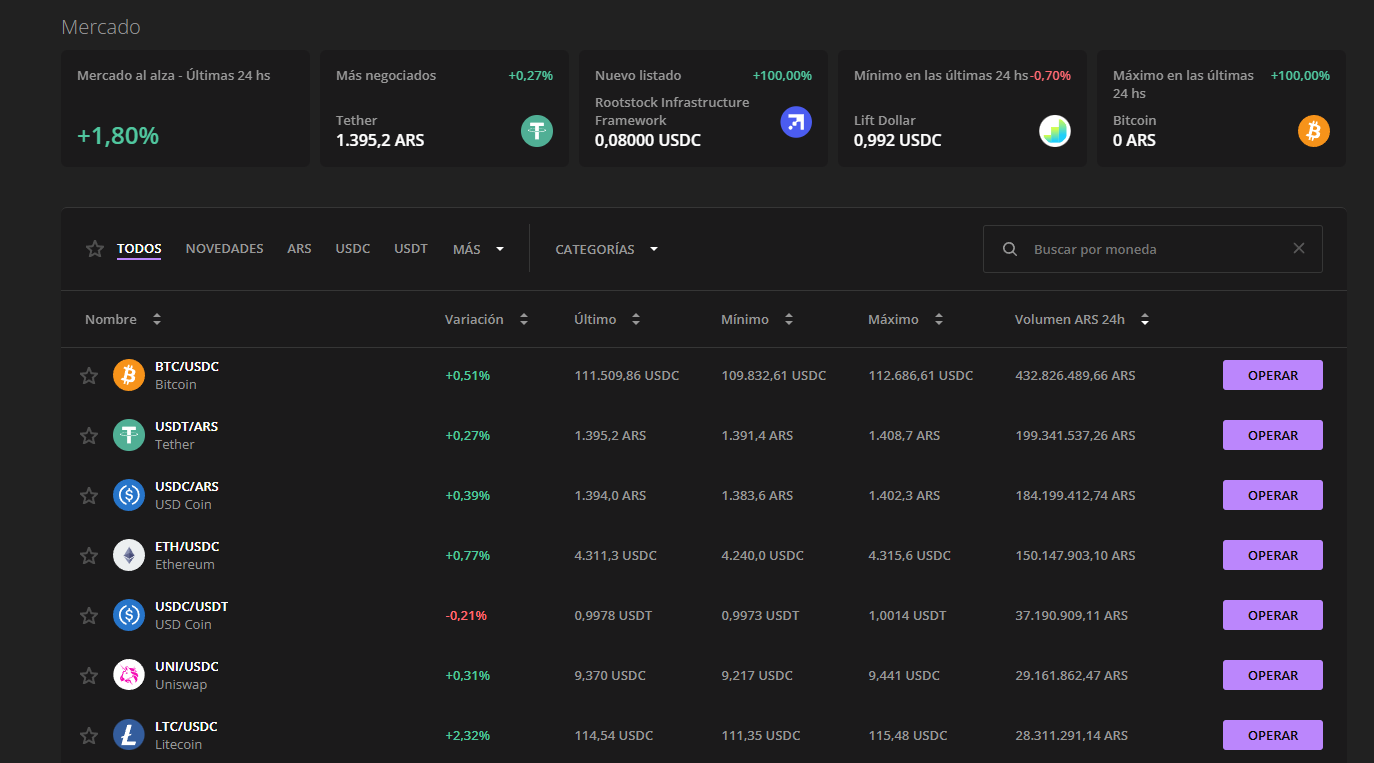
Task: Click the Mercado page heading
Action: [x=101, y=27]
